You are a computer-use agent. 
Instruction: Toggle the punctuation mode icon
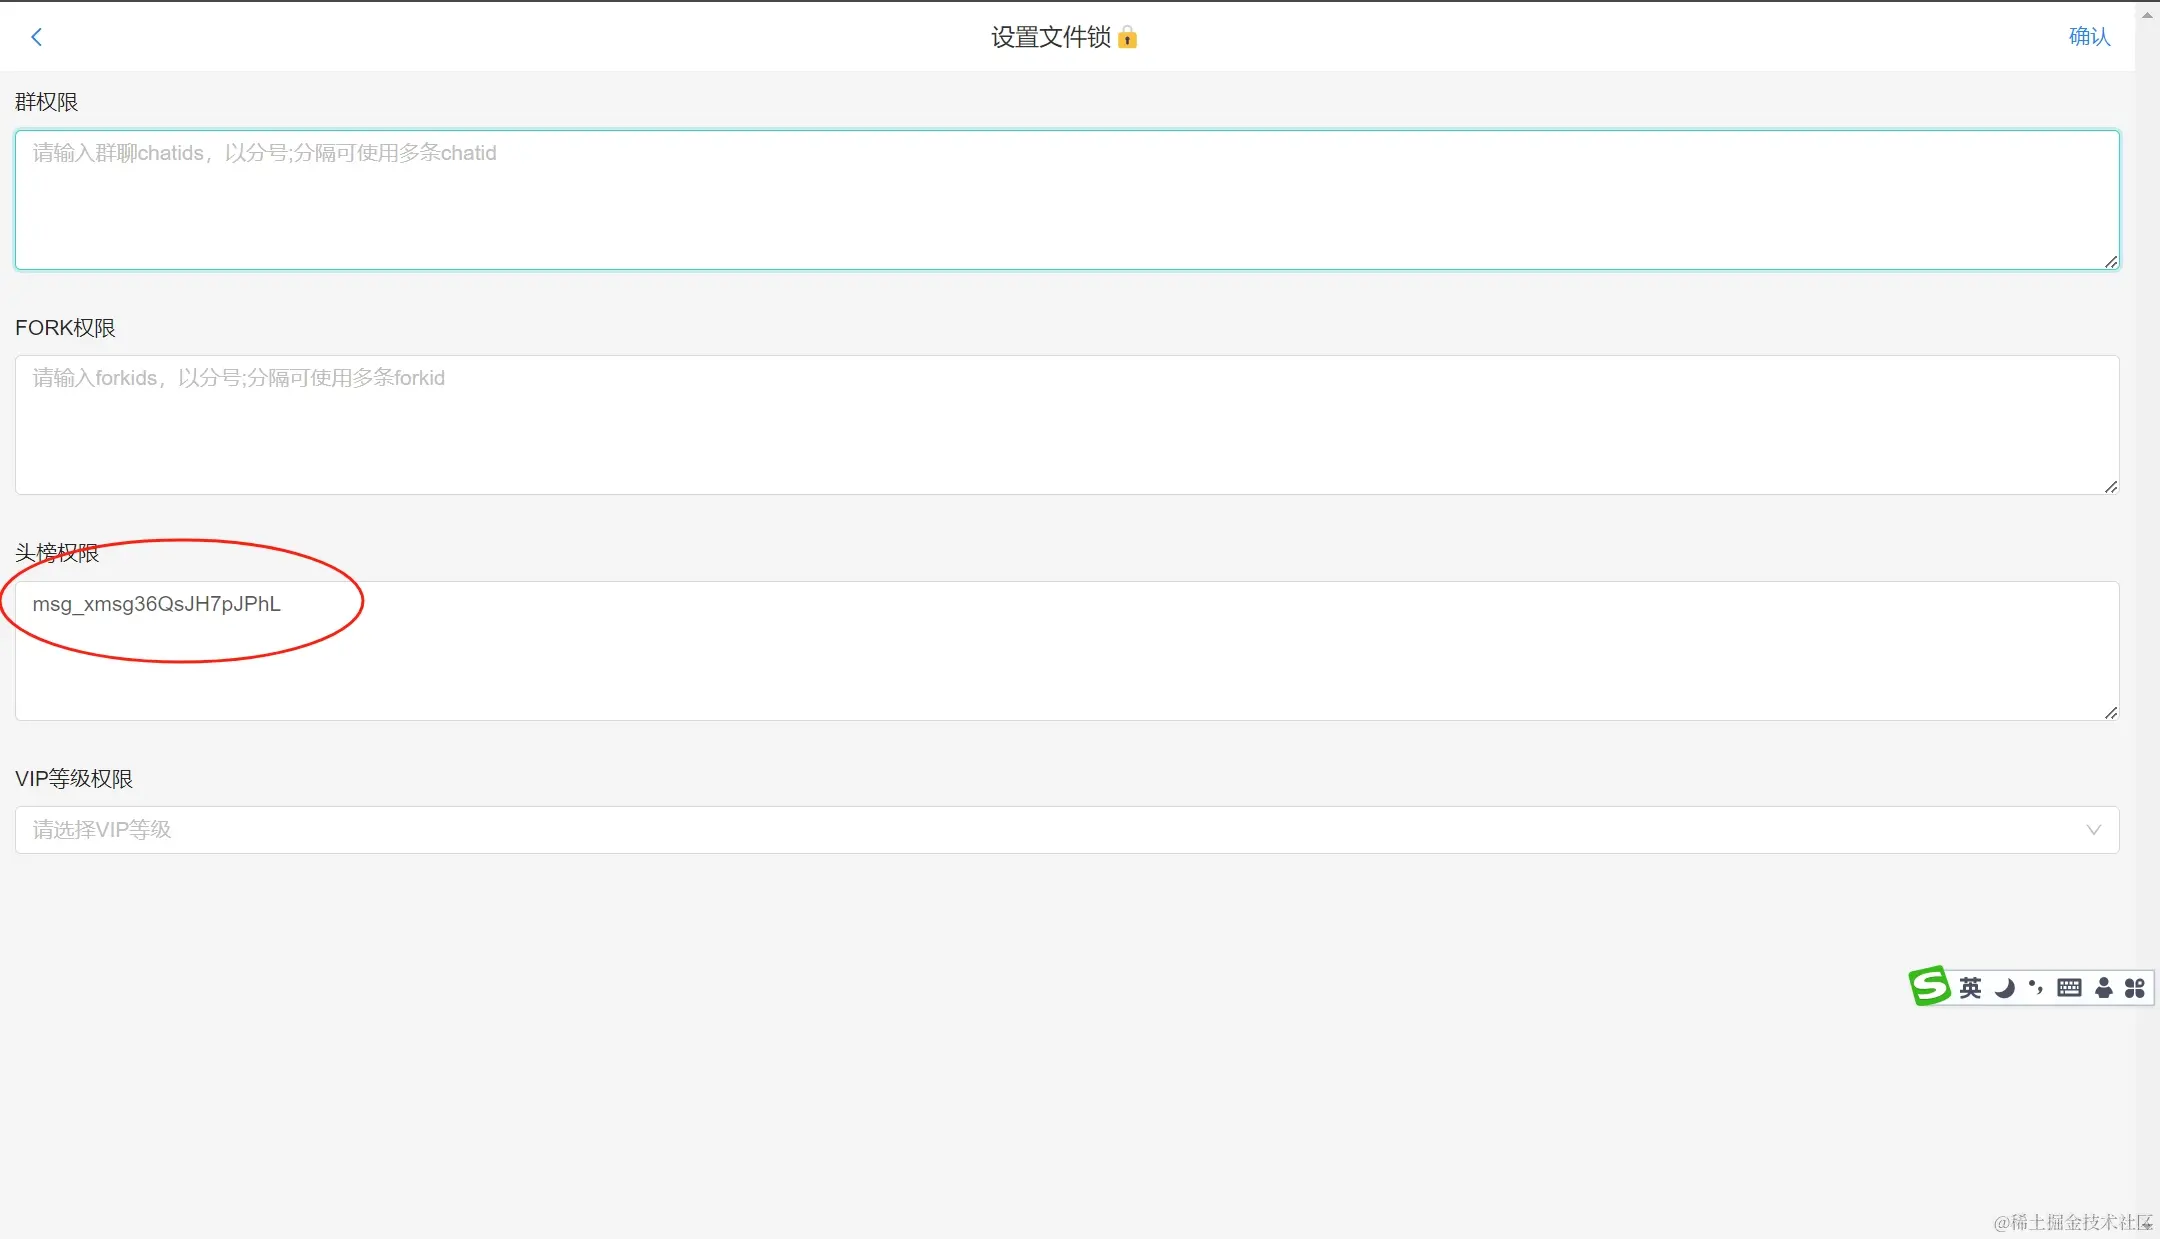pyautogui.click(x=2035, y=988)
